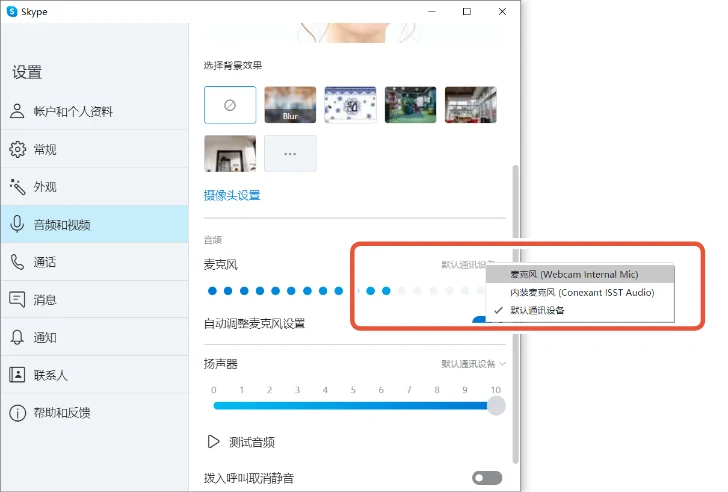Open 常规 settings section
This screenshot has height=492, width=728.
(x=95, y=149)
